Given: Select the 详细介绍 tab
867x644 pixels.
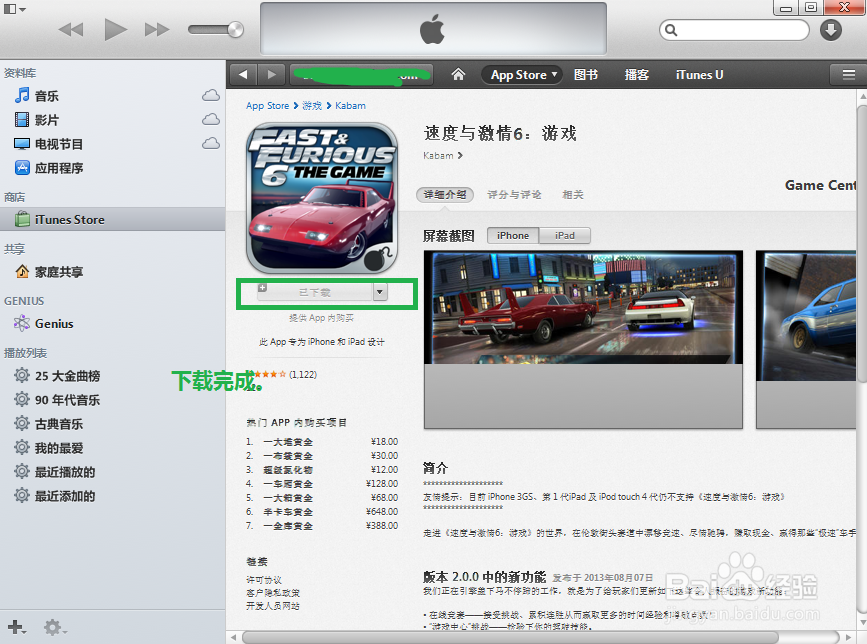Looking at the screenshot, I should 445,195.
